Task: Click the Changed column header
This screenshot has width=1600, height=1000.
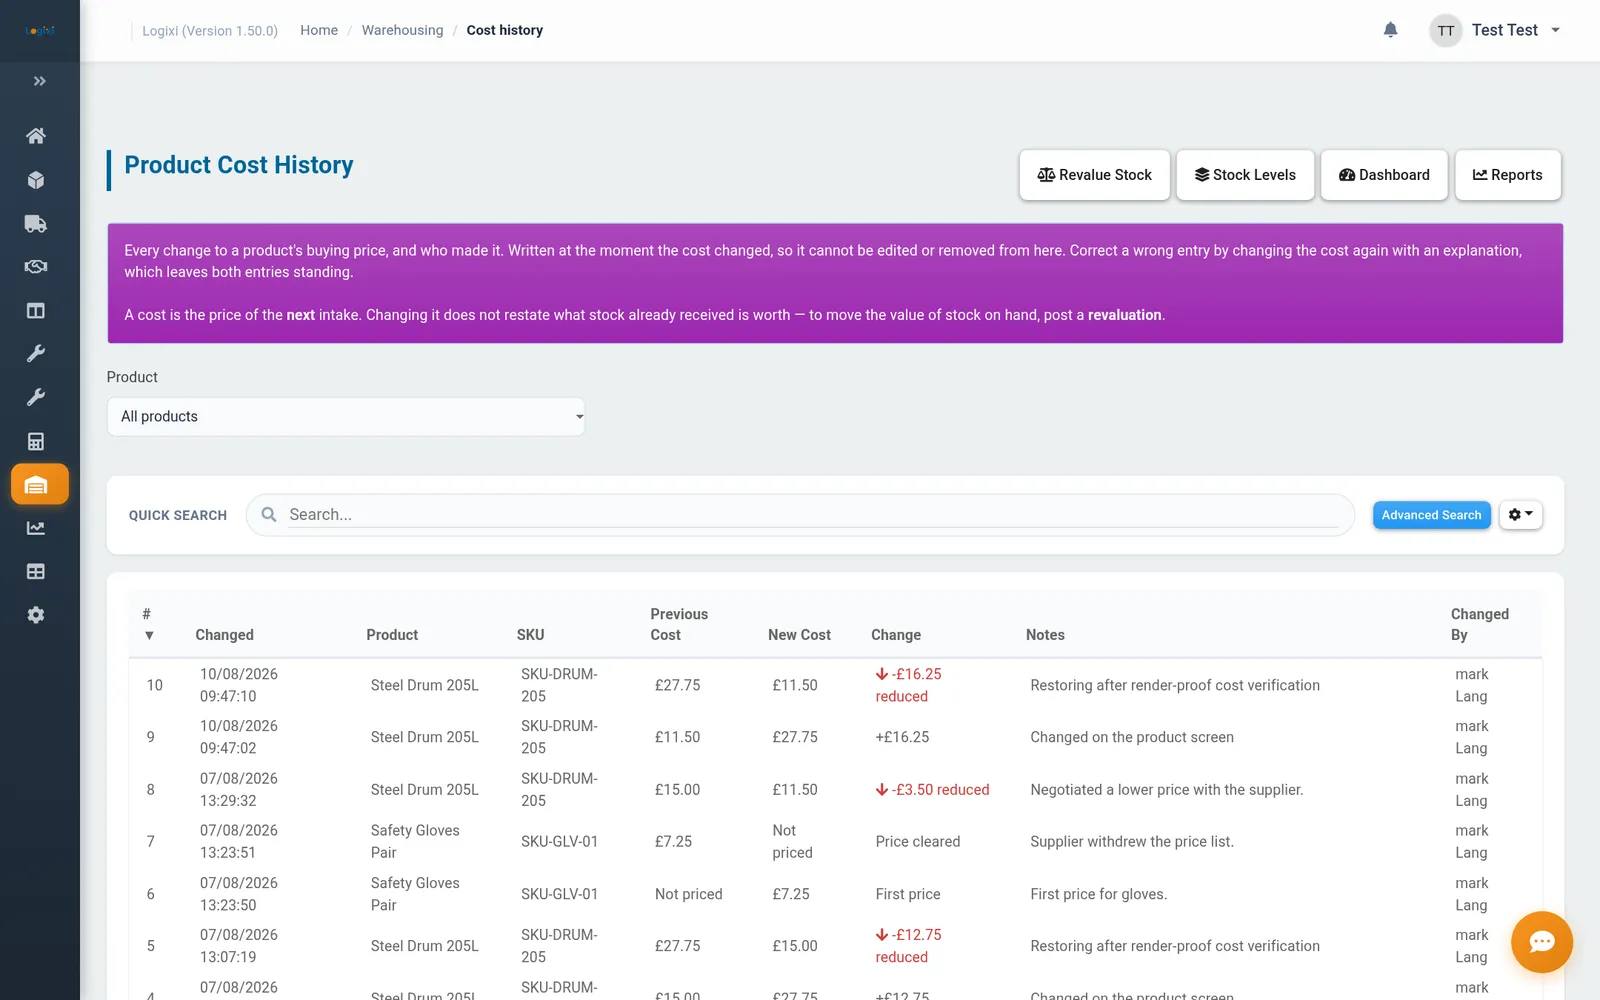Action: [x=224, y=635]
